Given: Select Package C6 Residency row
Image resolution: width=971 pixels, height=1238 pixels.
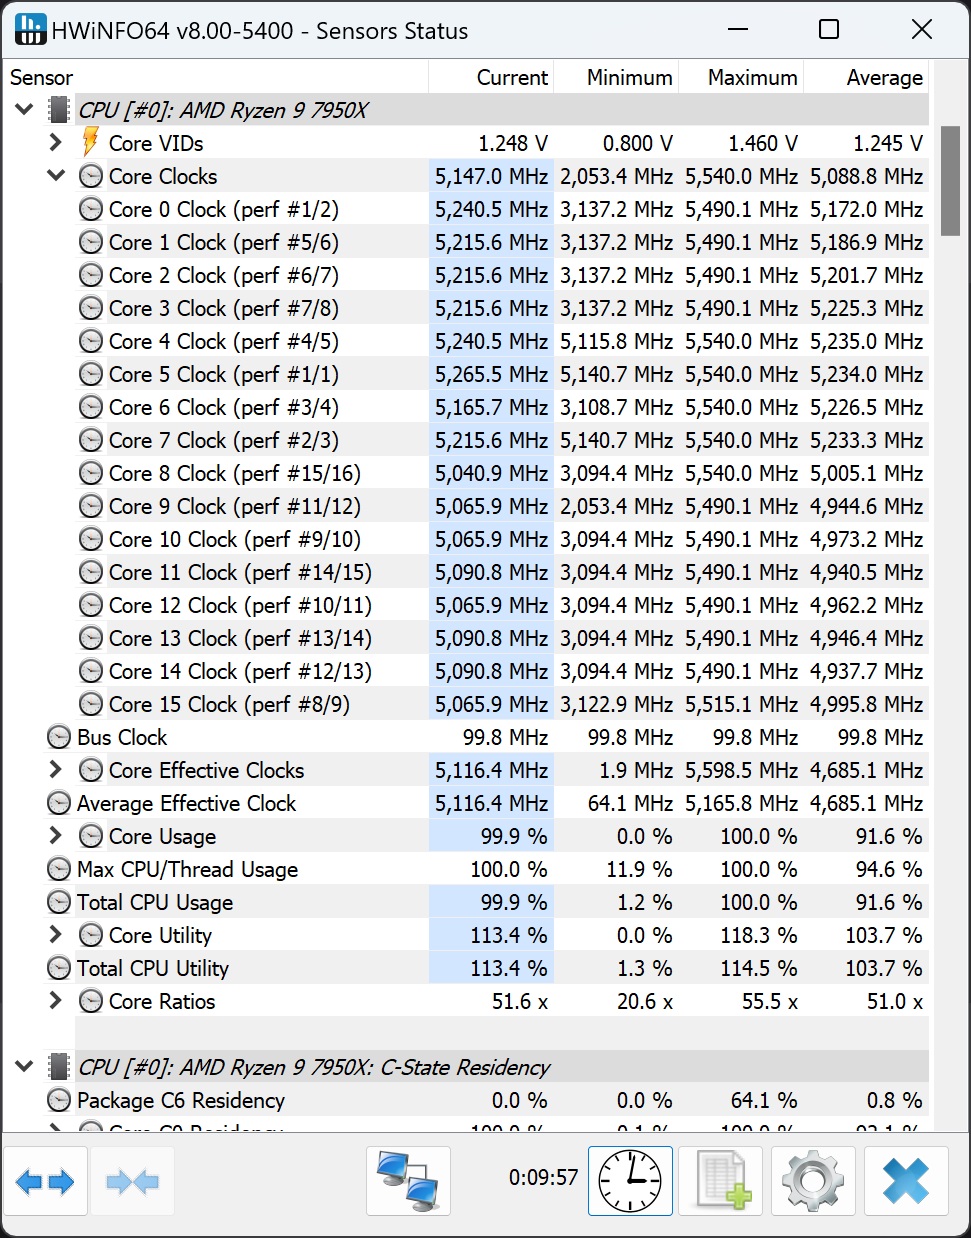Looking at the screenshot, I should [x=180, y=1101].
